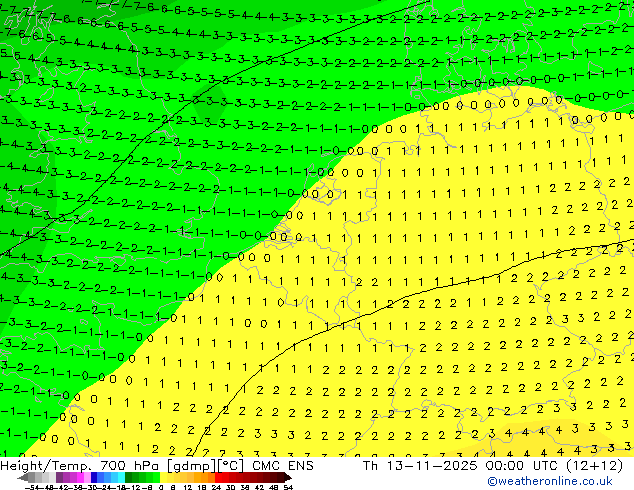Click the magenta swatch in the color legend
634x490 pixels.
tap(80, 477)
